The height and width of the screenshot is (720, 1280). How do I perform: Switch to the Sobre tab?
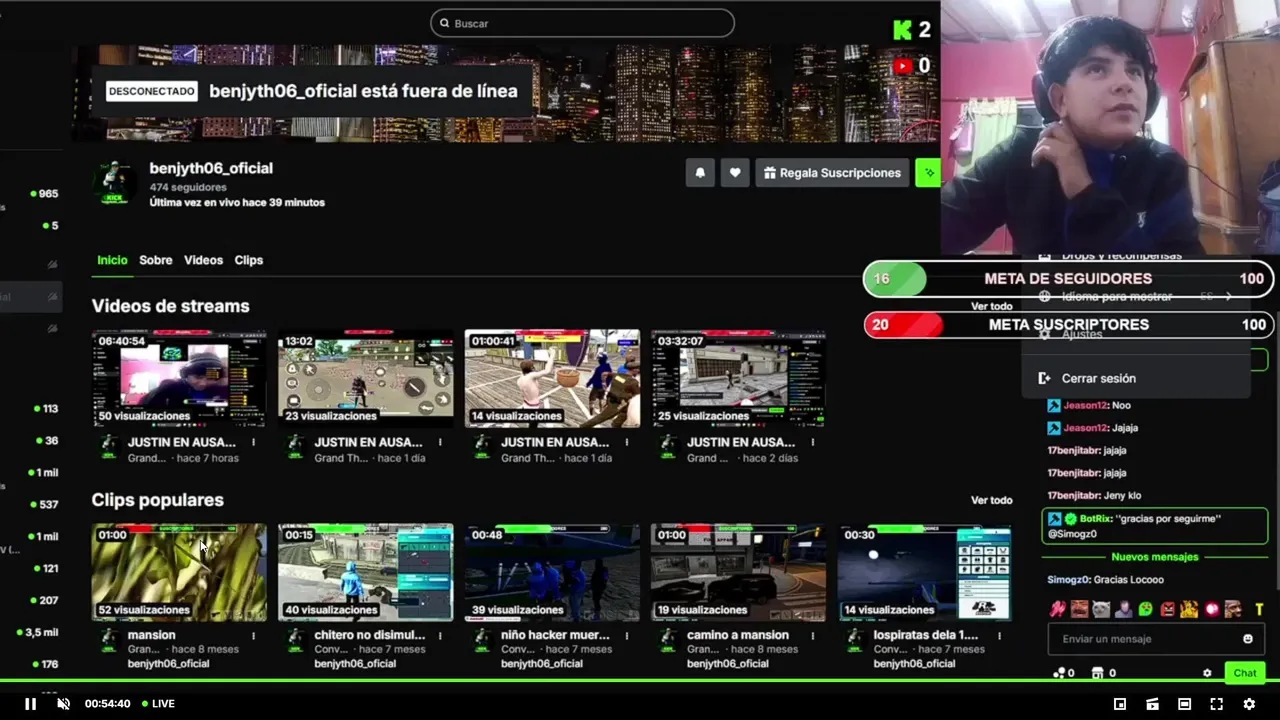[x=156, y=260]
